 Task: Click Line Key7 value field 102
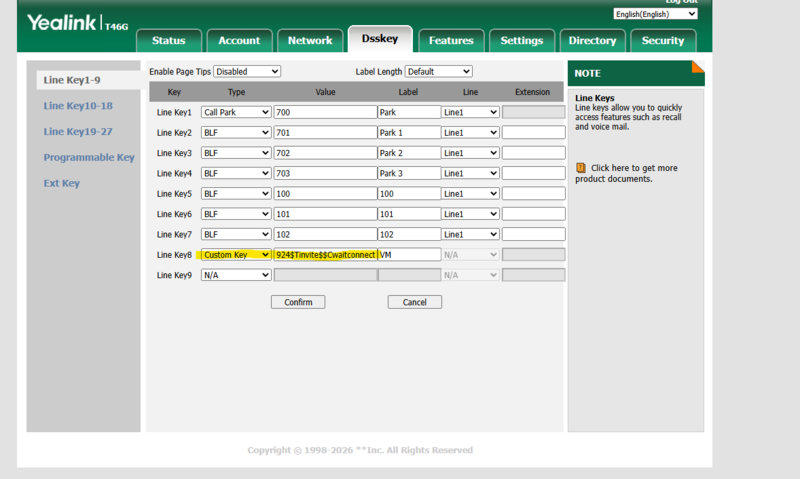[x=325, y=234]
